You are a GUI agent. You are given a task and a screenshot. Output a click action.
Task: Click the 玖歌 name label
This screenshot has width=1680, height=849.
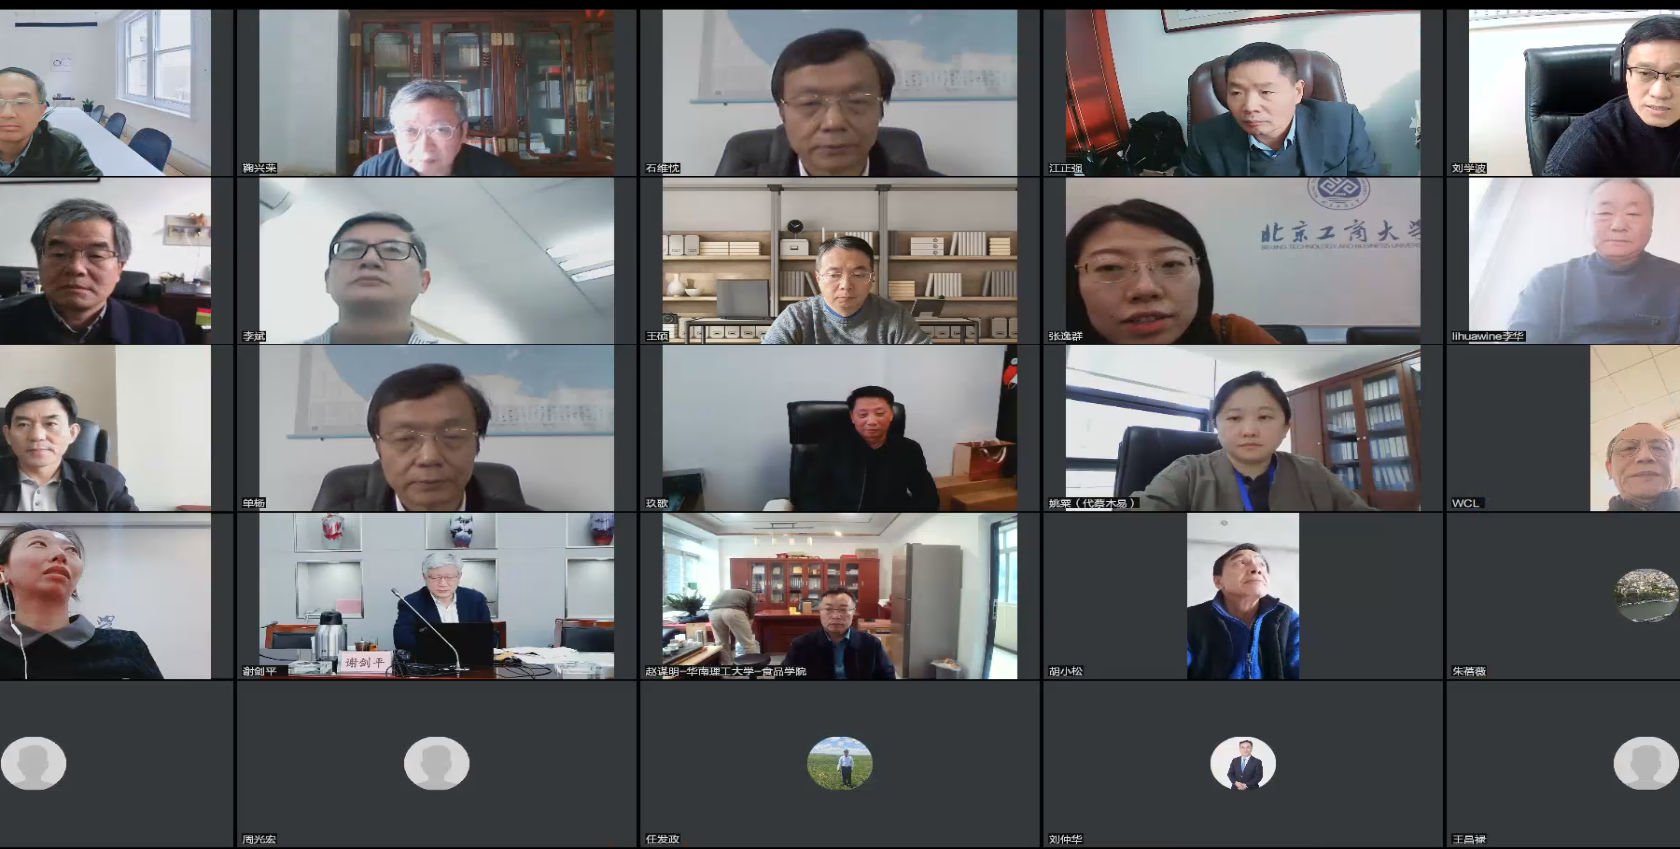(657, 503)
